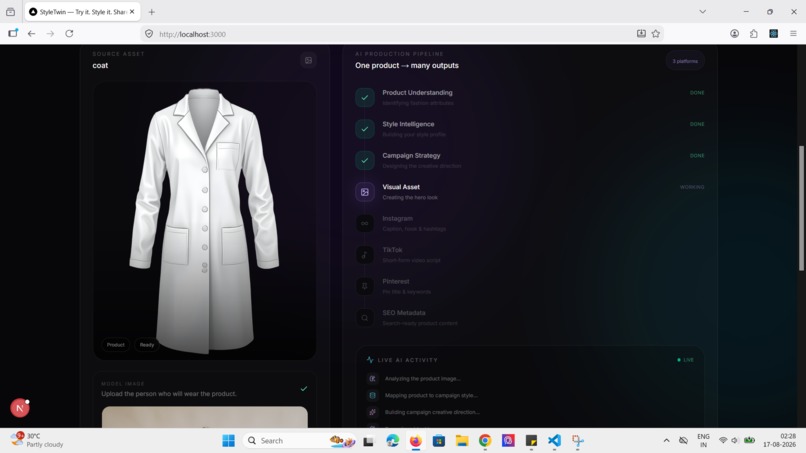
Task: Click the TikTok step icon
Action: [364, 255]
